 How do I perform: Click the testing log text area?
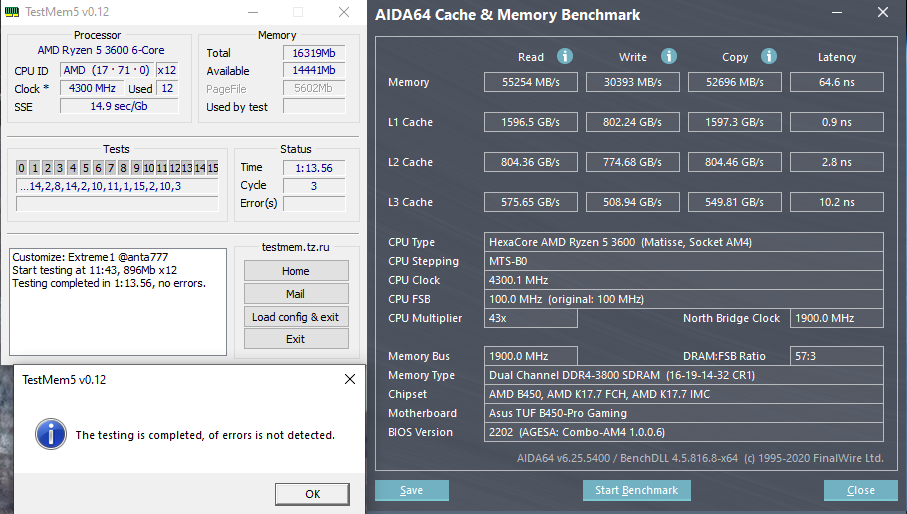point(118,302)
